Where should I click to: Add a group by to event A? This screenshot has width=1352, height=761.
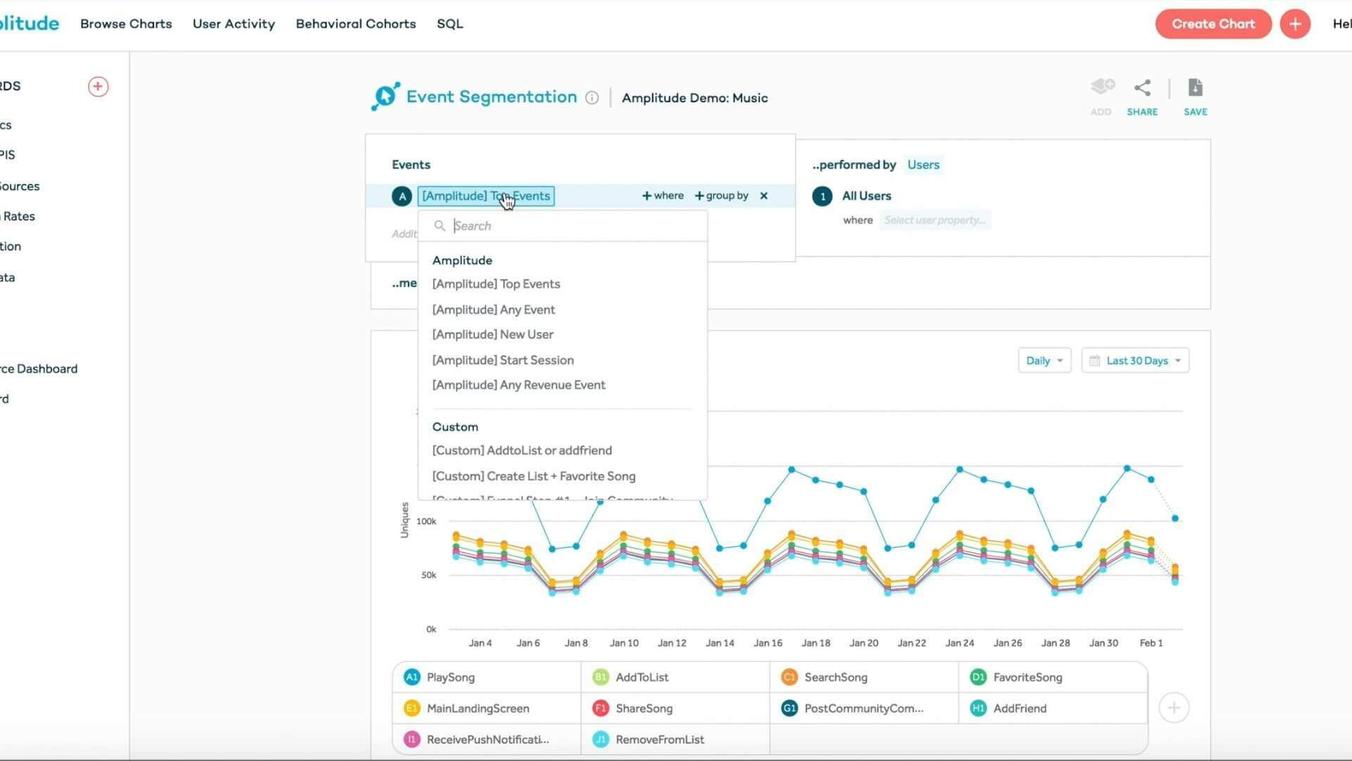(721, 196)
